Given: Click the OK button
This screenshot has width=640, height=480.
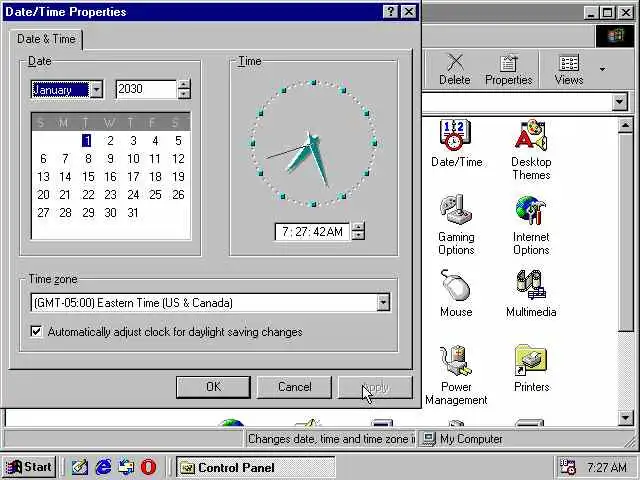Looking at the screenshot, I should point(213,387).
